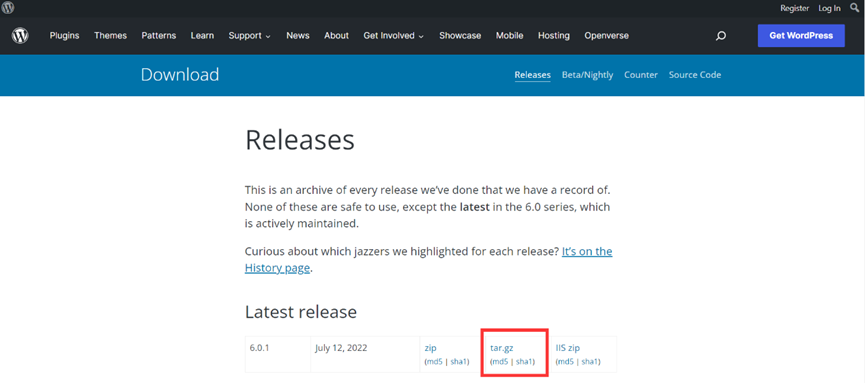The image size is (865, 383).
Task: Click the Latest release heading
Action: click(x=301, y=312)
